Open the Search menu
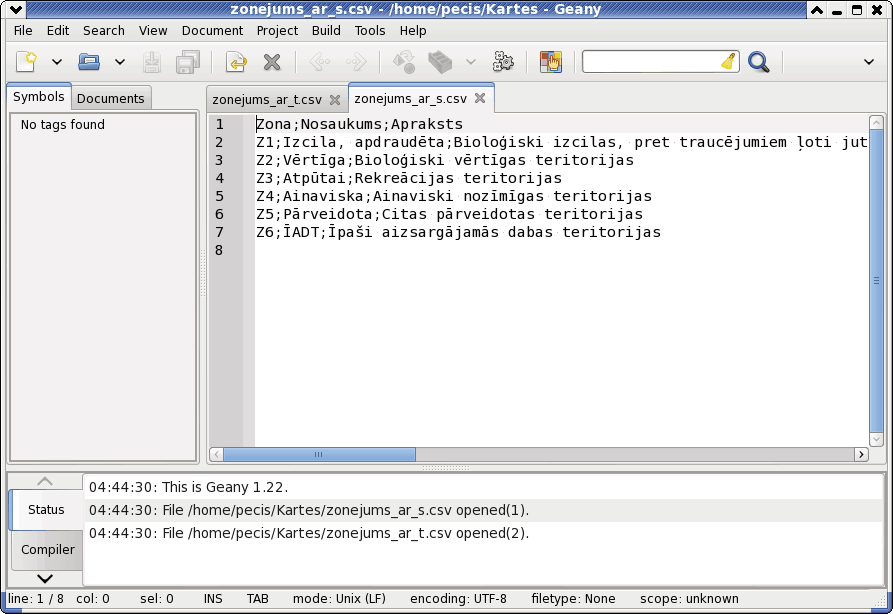This screenshot has width=893, height=614. click(104, 31)
